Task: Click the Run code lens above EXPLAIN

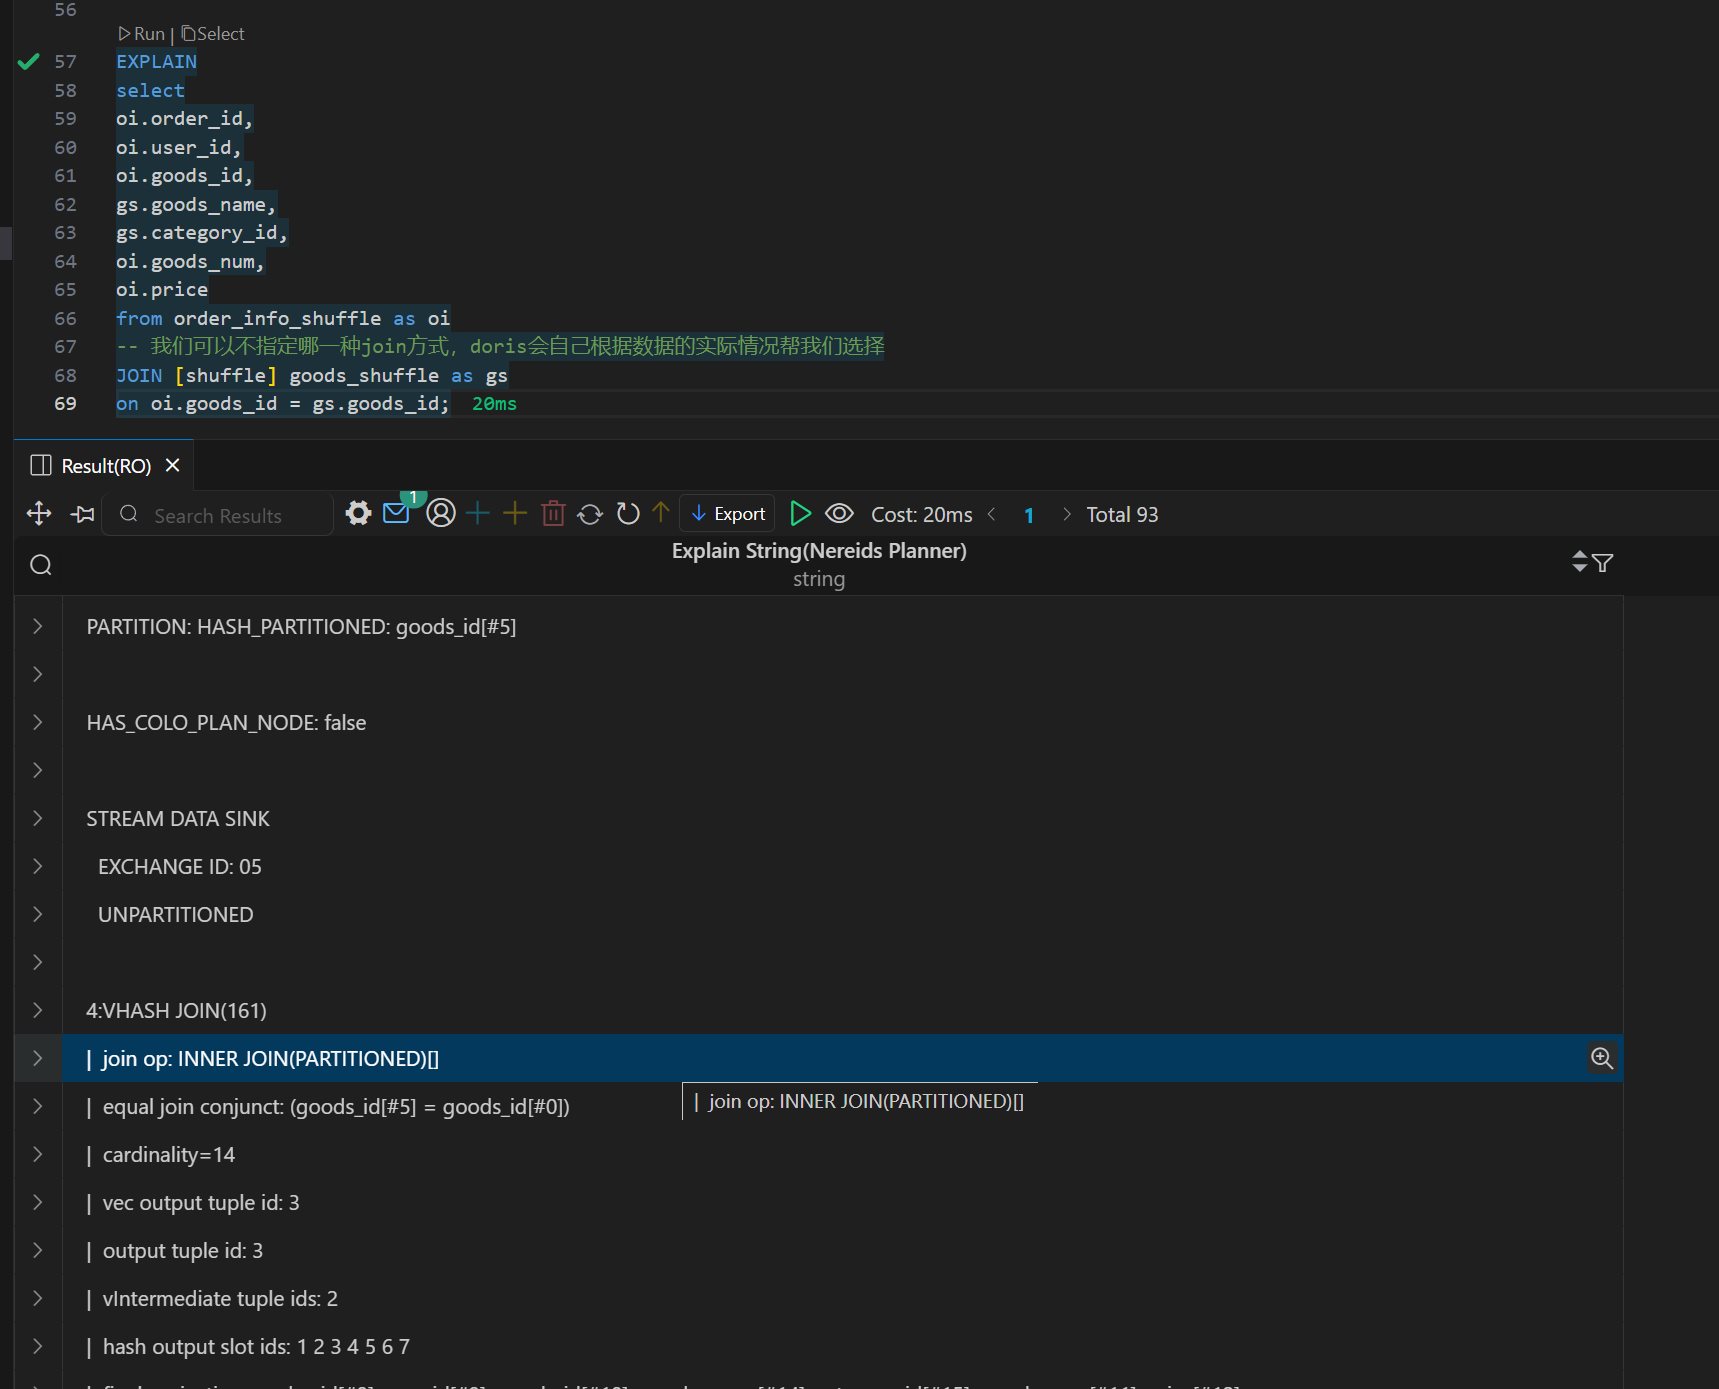Action: (x=142, y=34)
